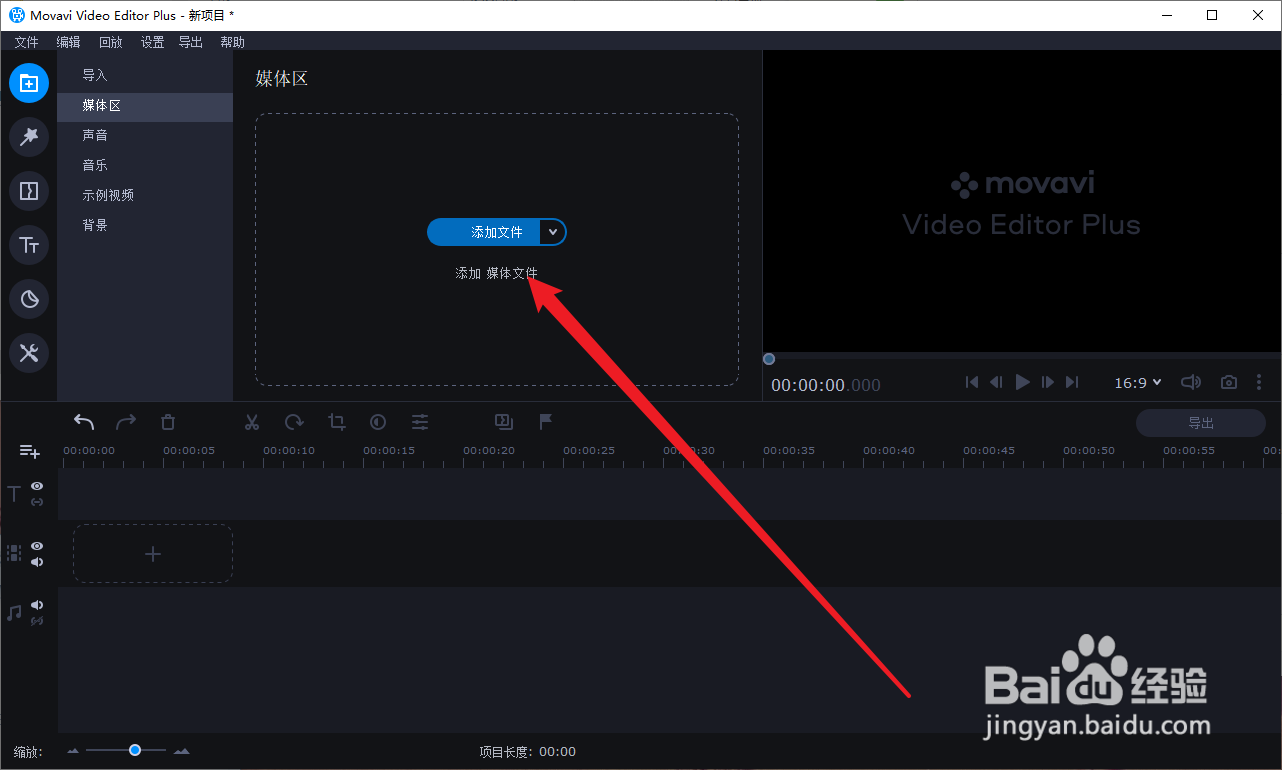1282x770 pixels.
Task: Open the Clip properties sliders icon
Action: pos(420,422)
